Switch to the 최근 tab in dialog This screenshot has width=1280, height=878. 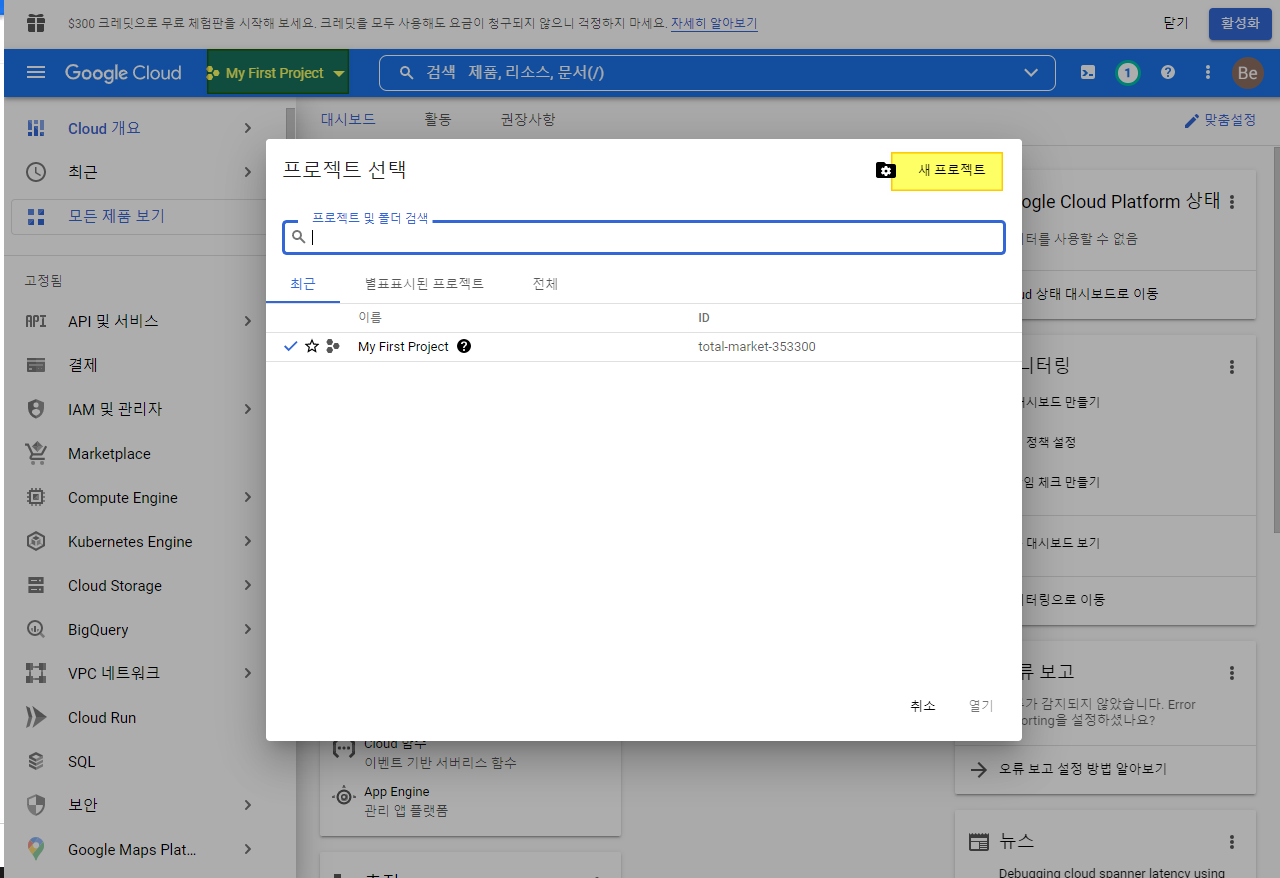(x=303, y=284)
